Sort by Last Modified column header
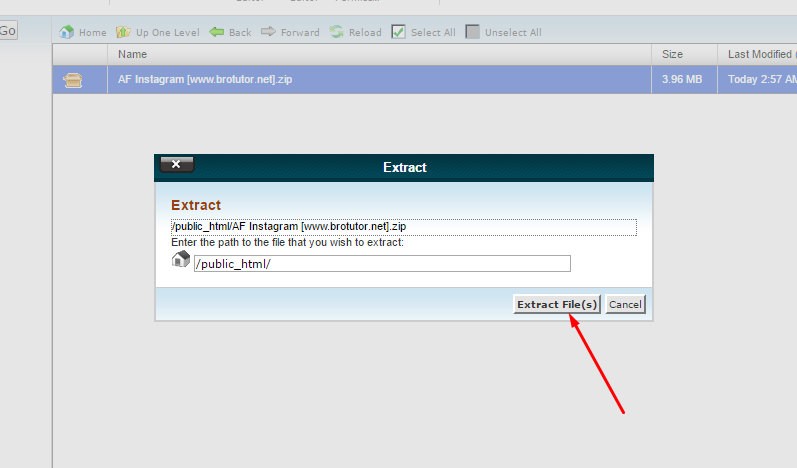Image resolution: width=797 pixels, height=468 pixels. tap(759, 54)
